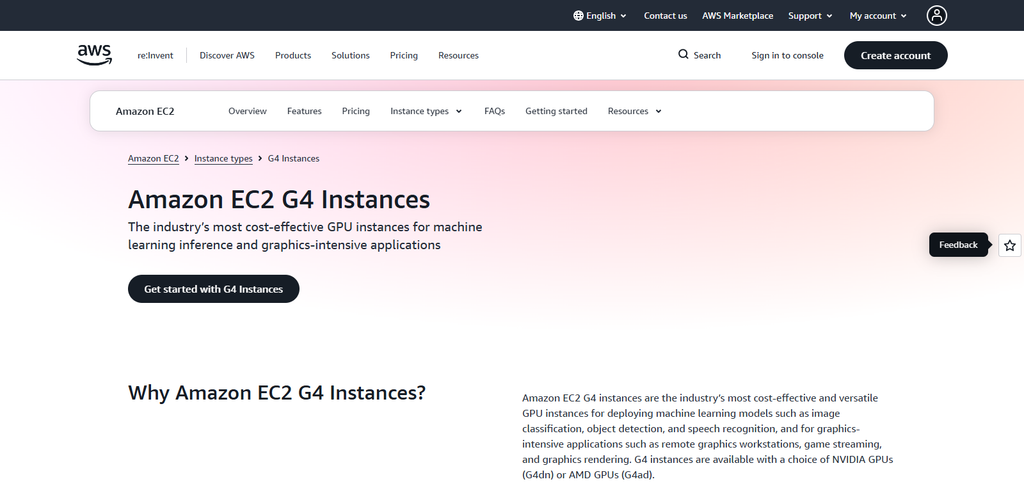1024x490 pixels.
Task: Click Contact us link
Action: click(665, 16)
